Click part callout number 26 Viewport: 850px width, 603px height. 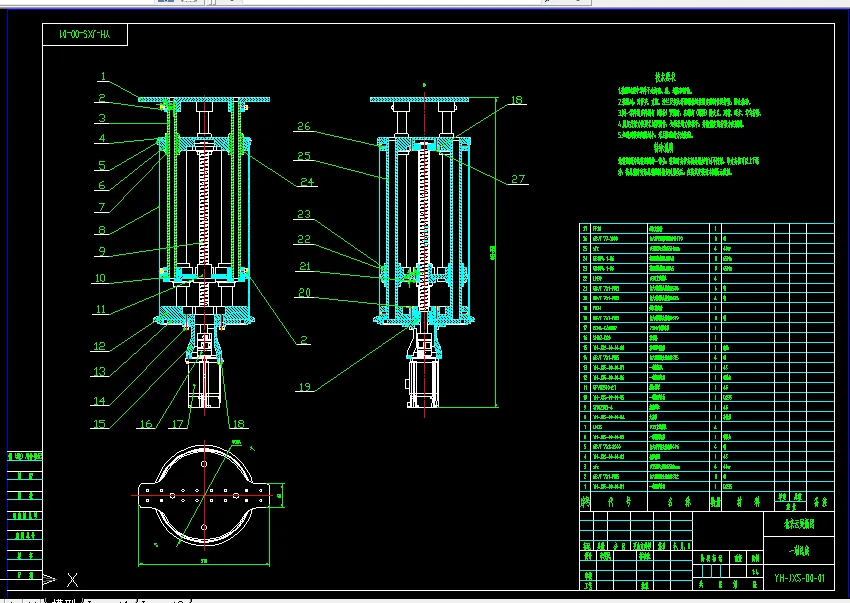(304, 126)
